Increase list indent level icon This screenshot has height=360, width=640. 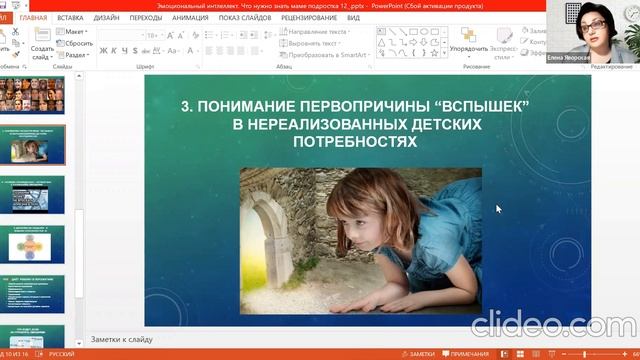tap(253, 36)
